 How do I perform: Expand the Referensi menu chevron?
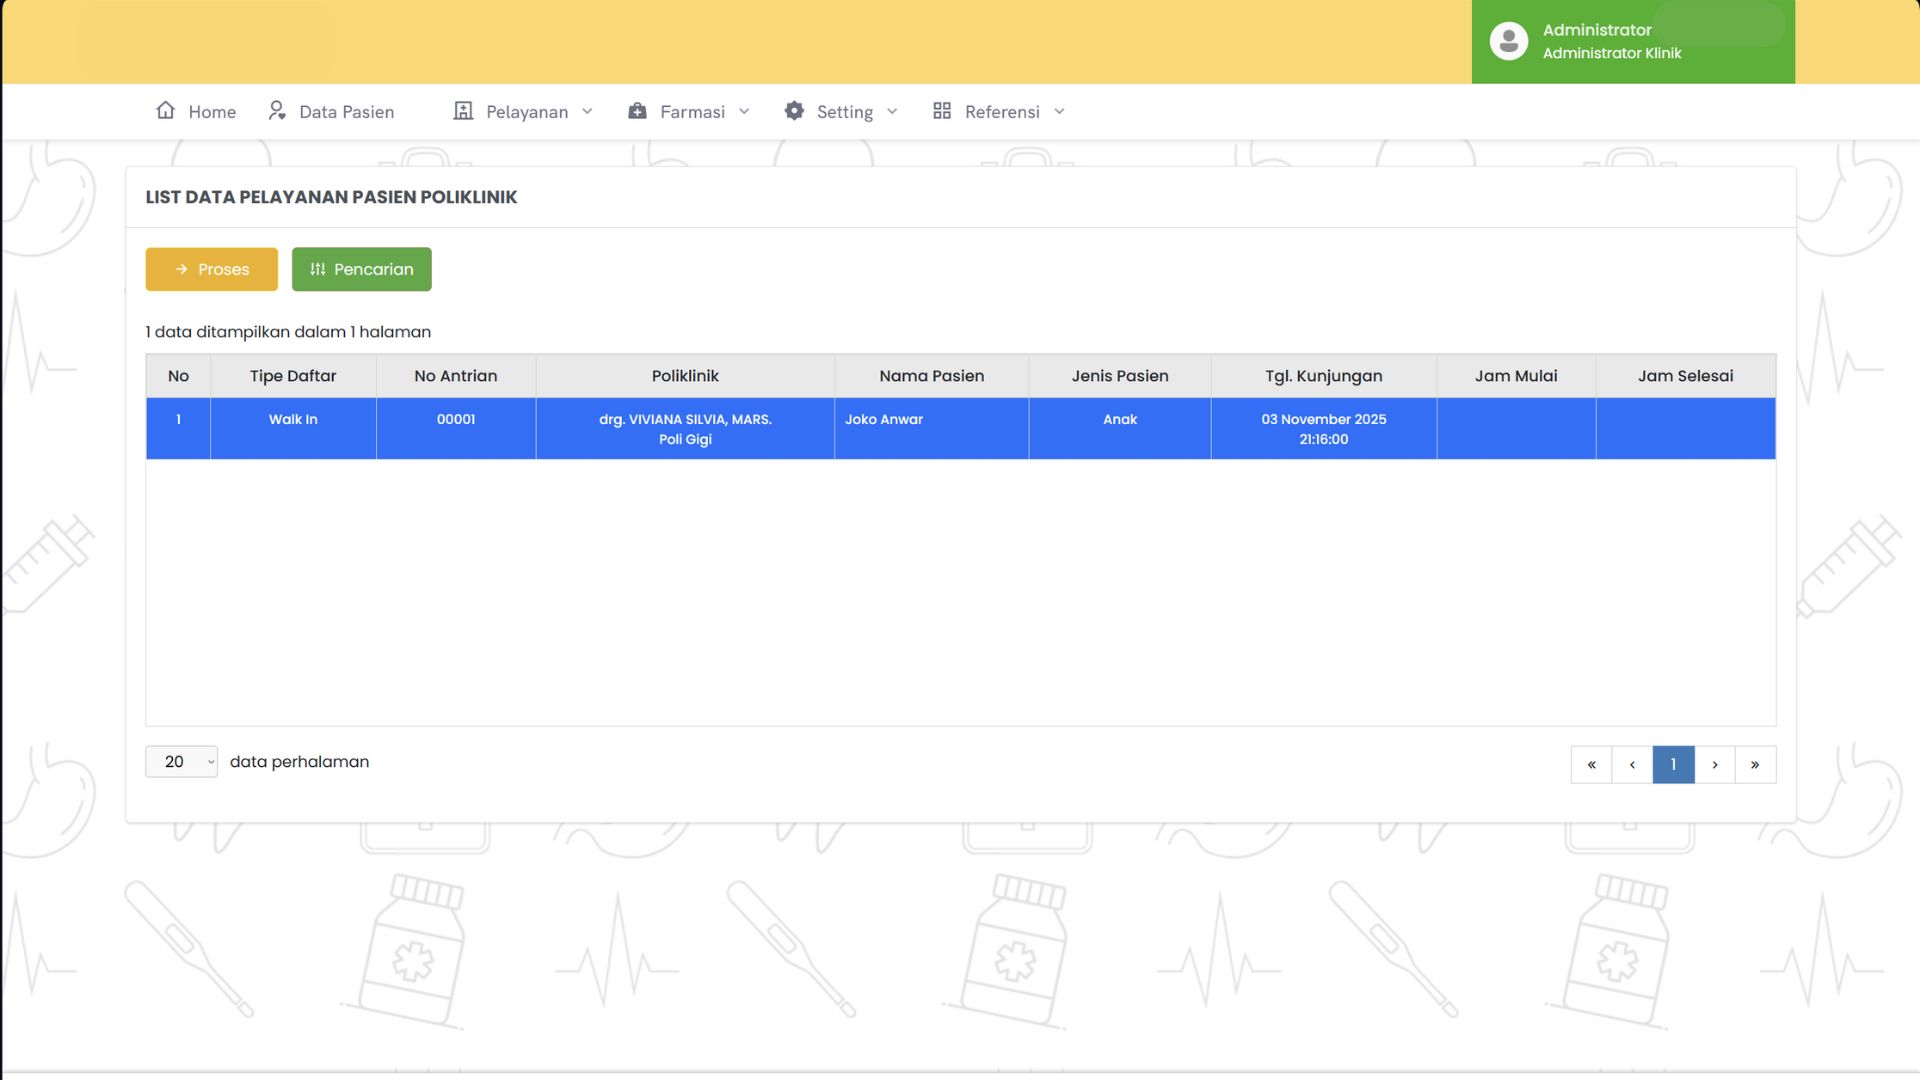pyautogui.click(x=1059, y=111)
